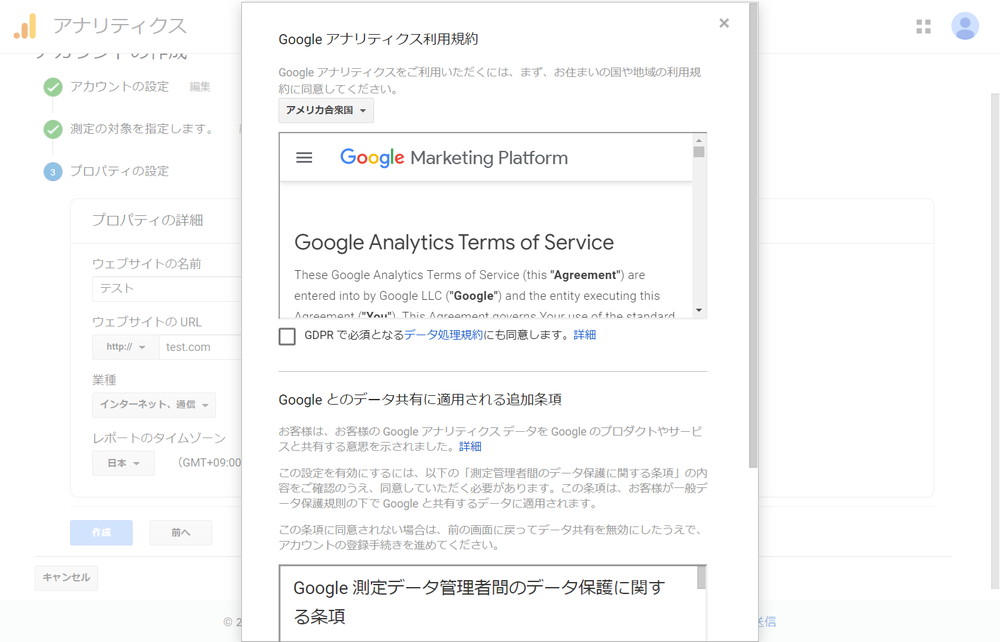Click the アカウントの設定 green checkmark step
Viewport: 1000px width, 642px height.
coord(53,87)
